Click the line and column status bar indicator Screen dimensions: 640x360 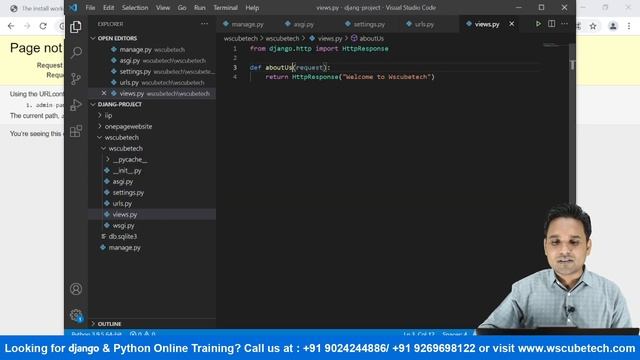[419, 333]
